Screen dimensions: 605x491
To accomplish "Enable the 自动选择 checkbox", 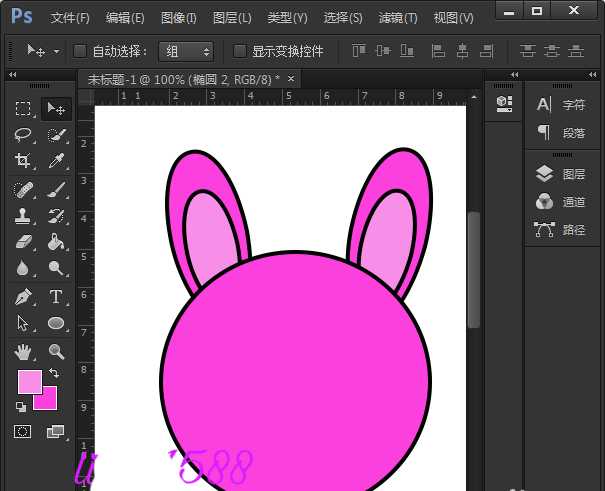I will click(x=81, y=51).
